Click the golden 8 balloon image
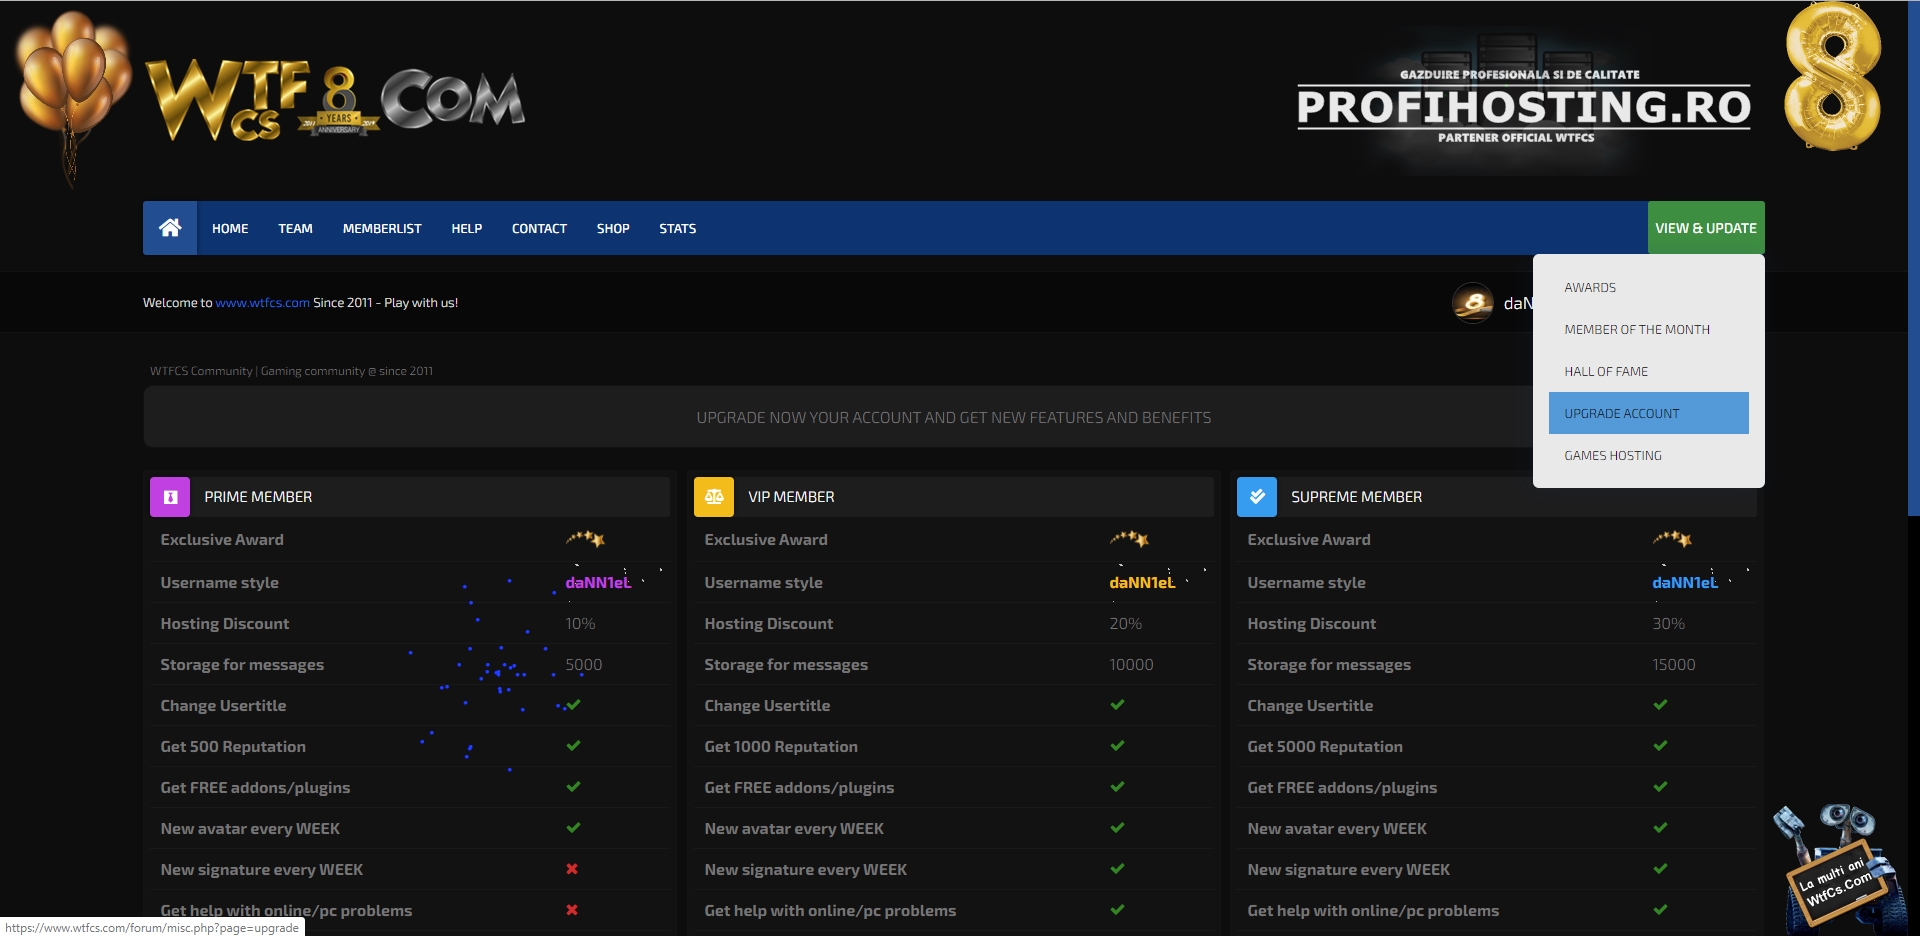The width and height of the screenshot is (1920, 936). [1832, 78]
